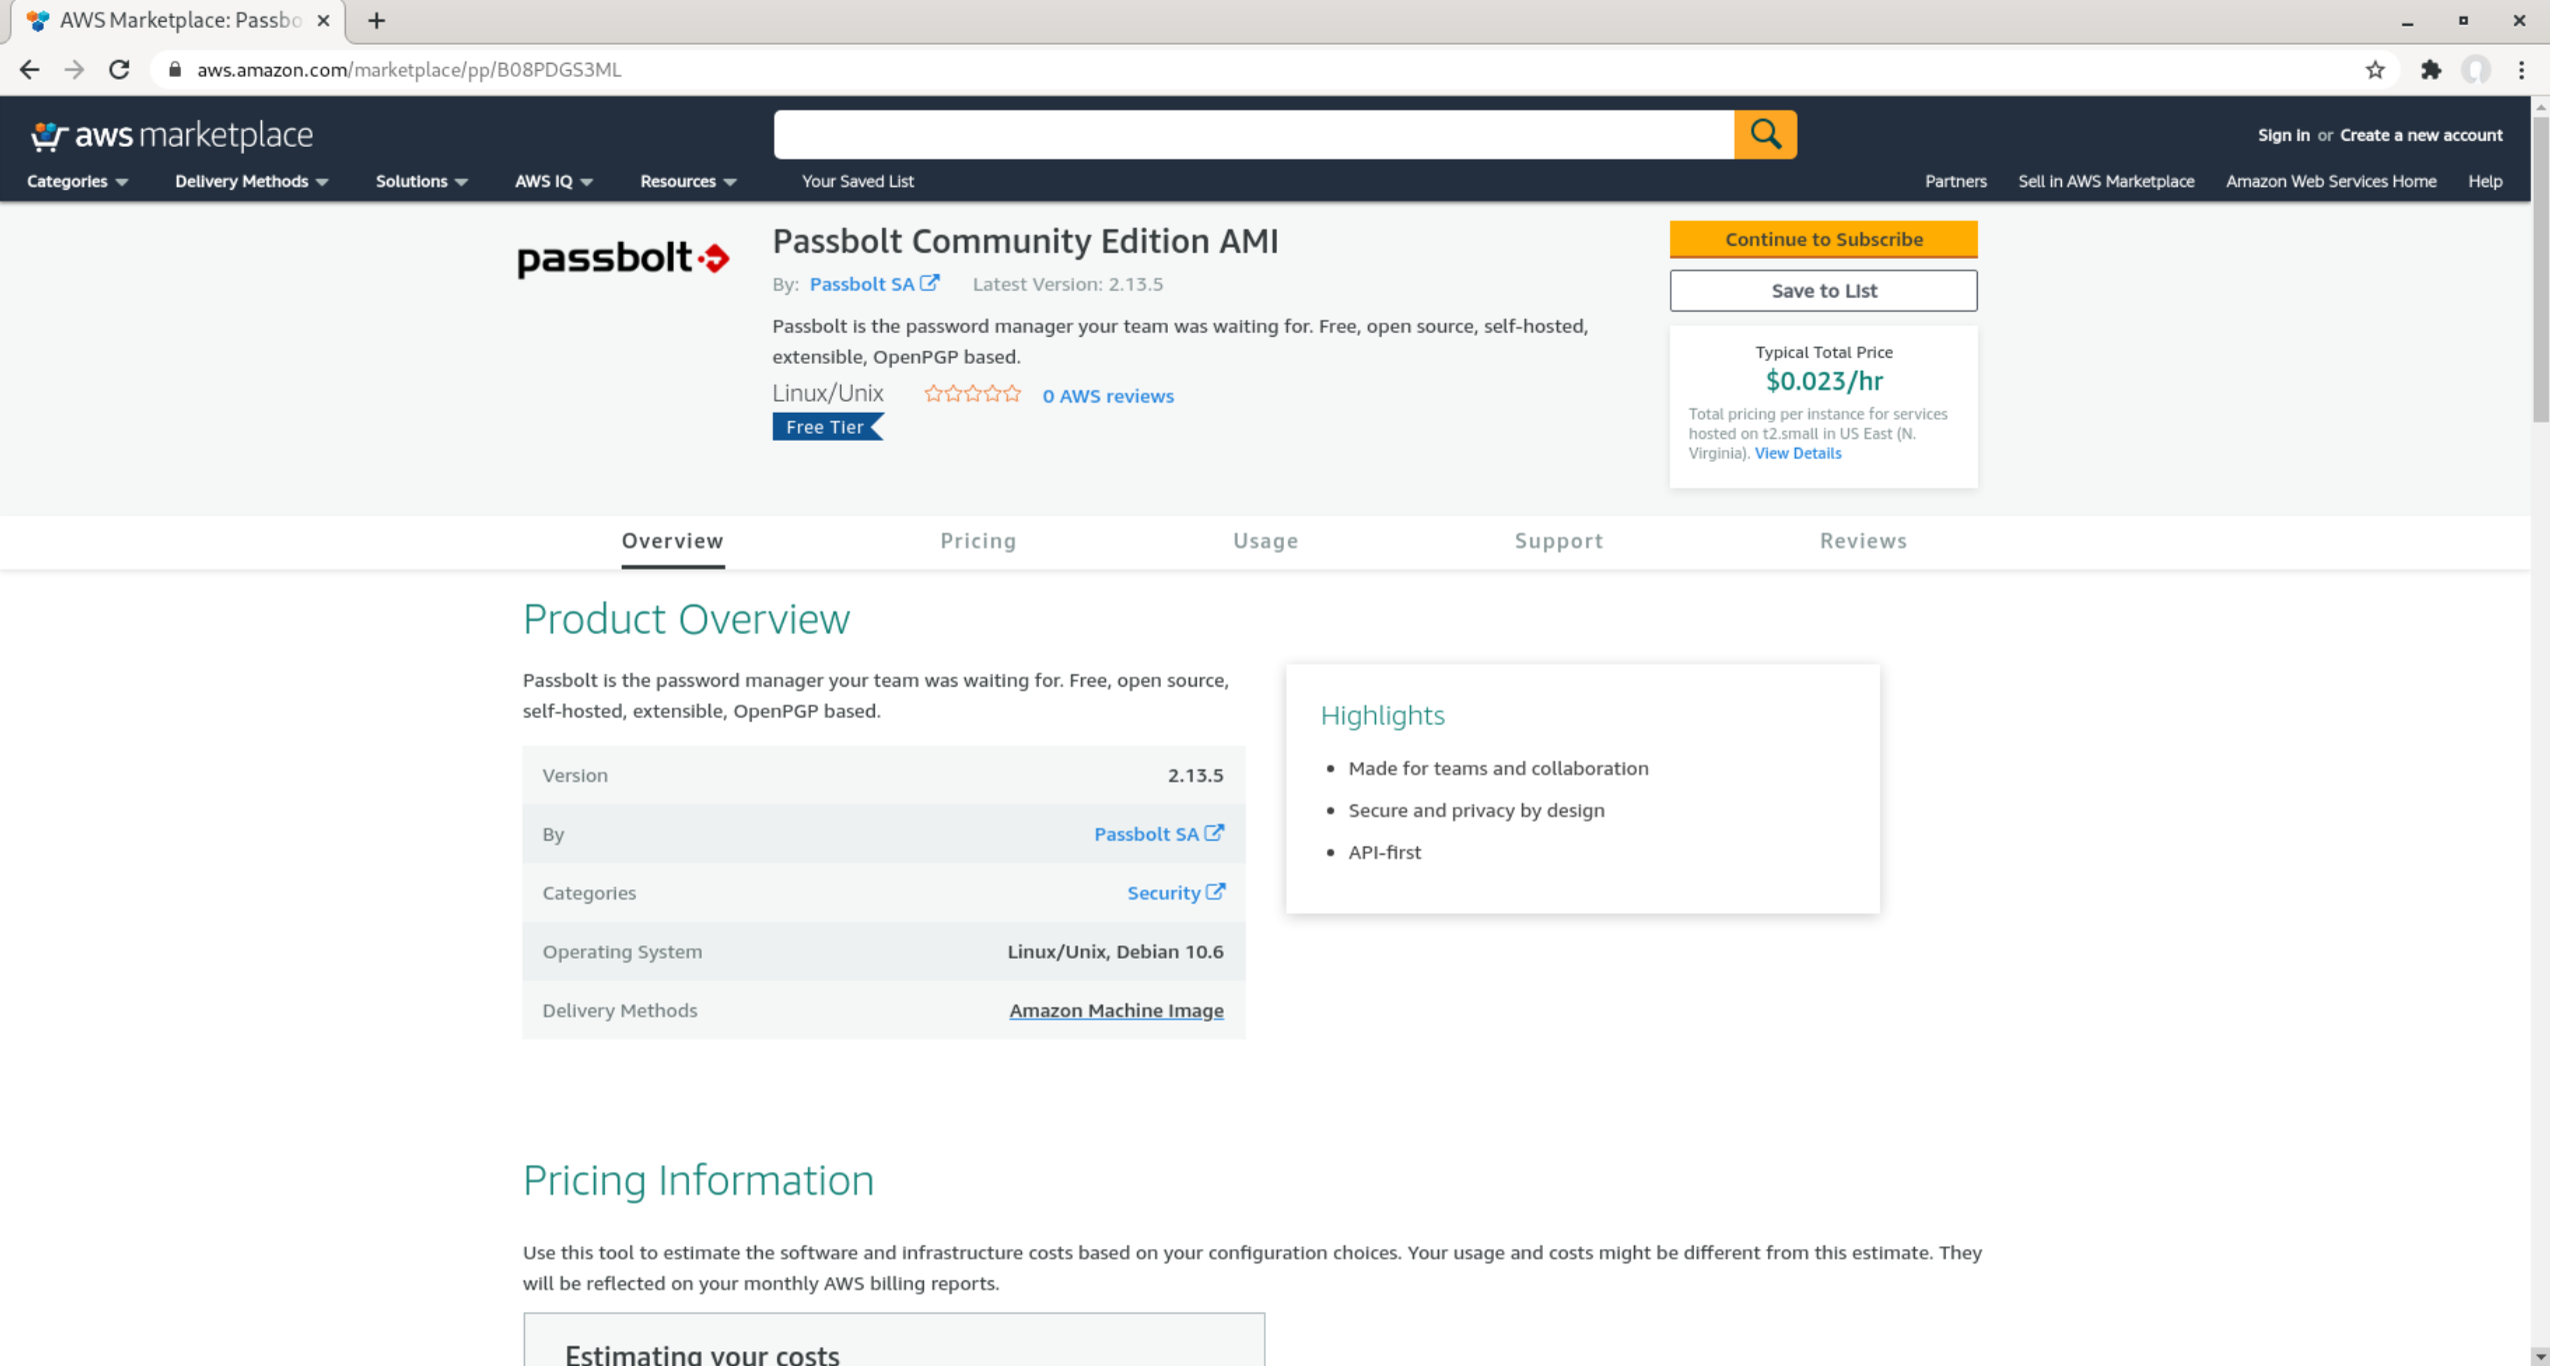Click 'Secure and privacy by design' bullet
Screen dimensions: 2550x1366
point(1476,810)
